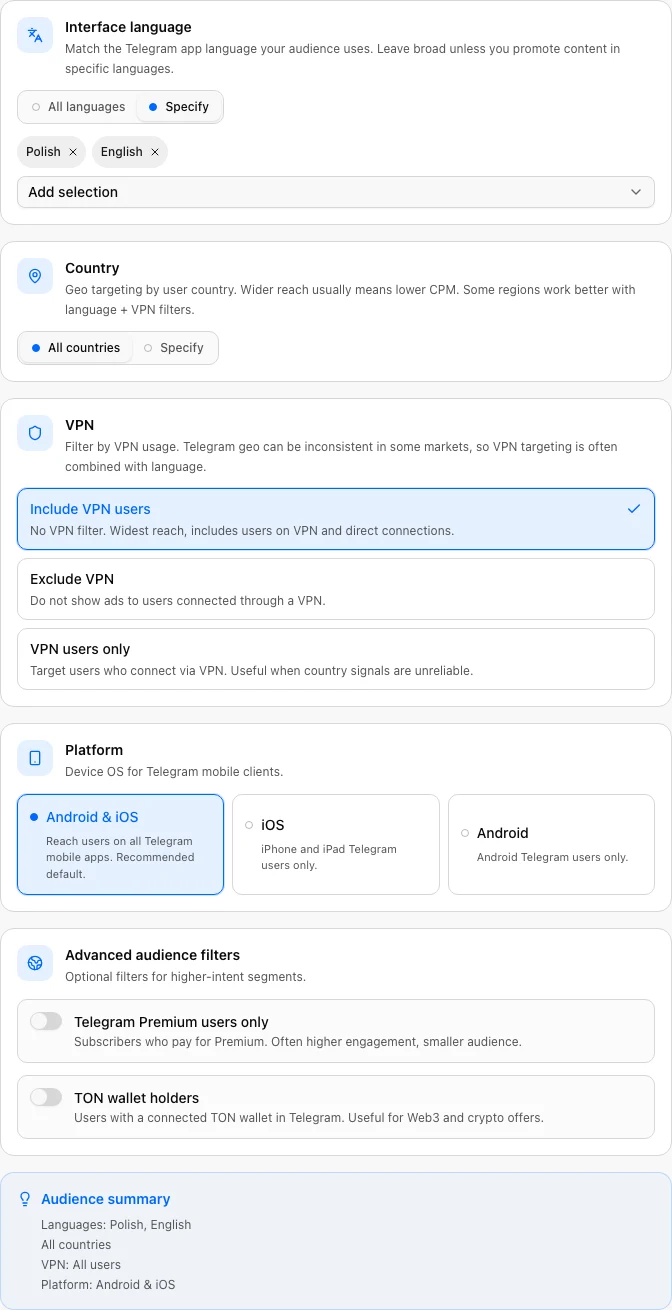Image resolution: width=672 pixels, height=1310 pixels.
Task: Click the VPN shield icon
Action: tap(35, 433)
